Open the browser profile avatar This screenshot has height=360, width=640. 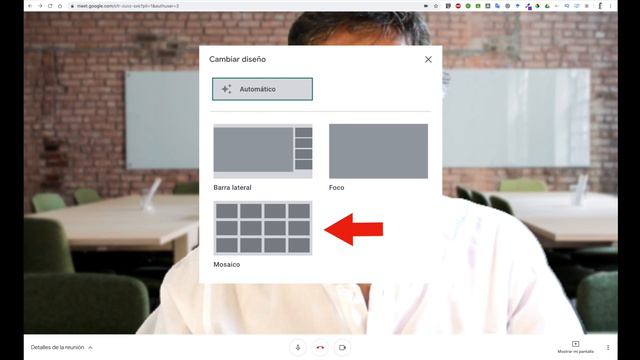pyautogui.click(x=600, y=6)
